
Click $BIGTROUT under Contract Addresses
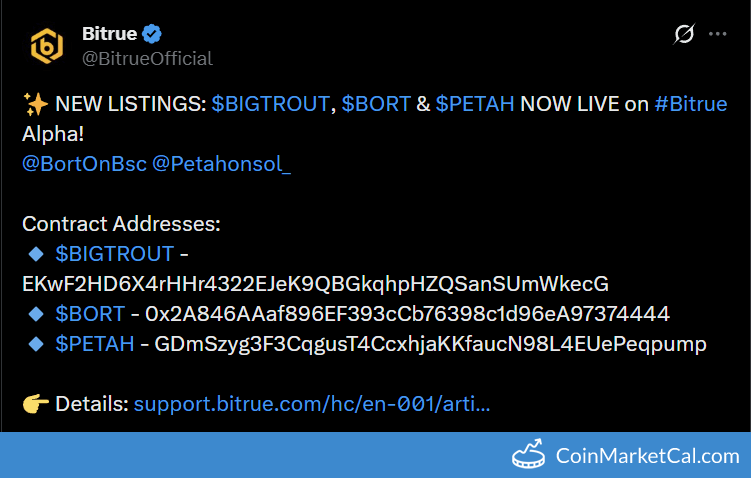(x=115, y=254)
